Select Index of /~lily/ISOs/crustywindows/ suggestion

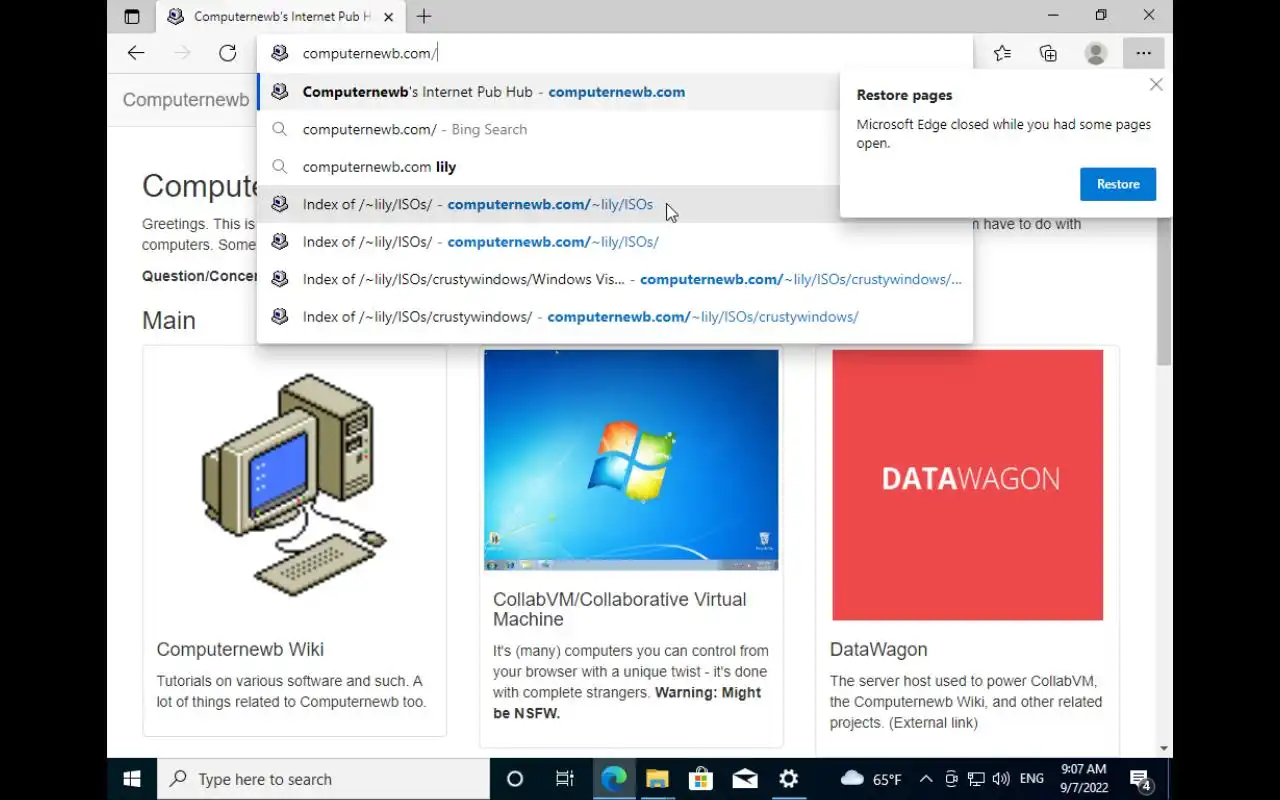(x=615, y=317)
